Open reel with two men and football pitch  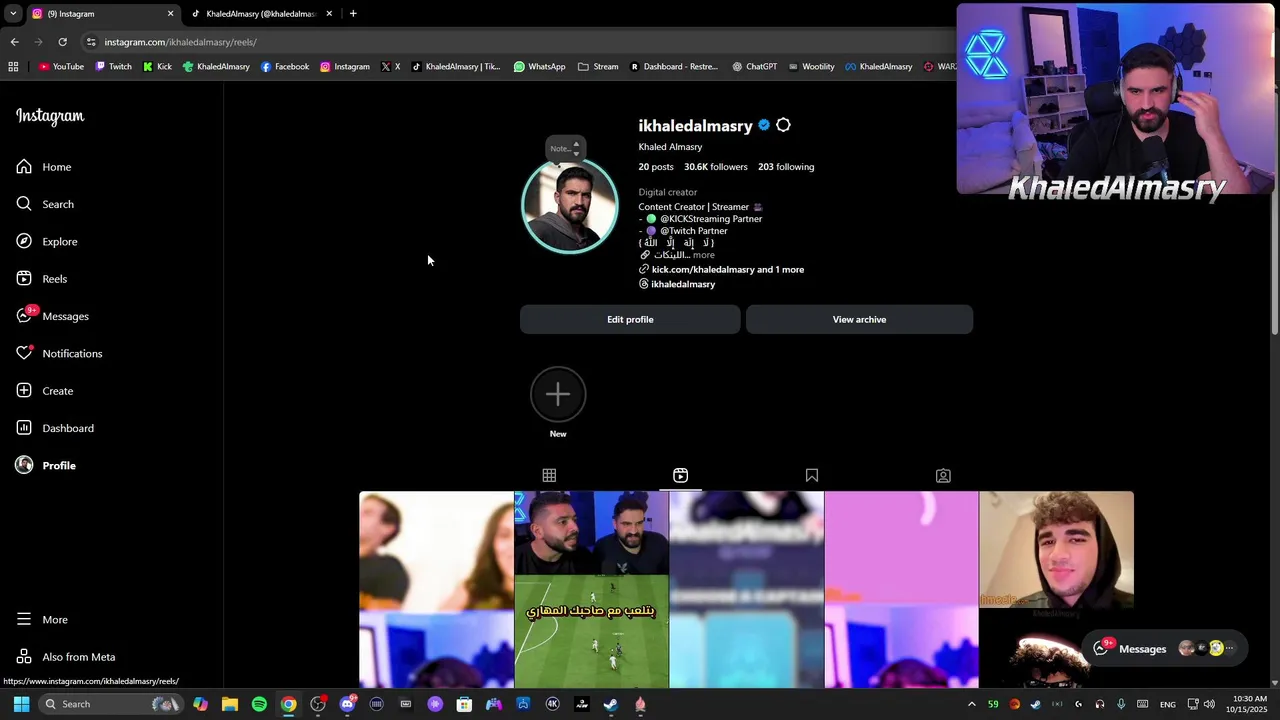[x=592, y=589]
